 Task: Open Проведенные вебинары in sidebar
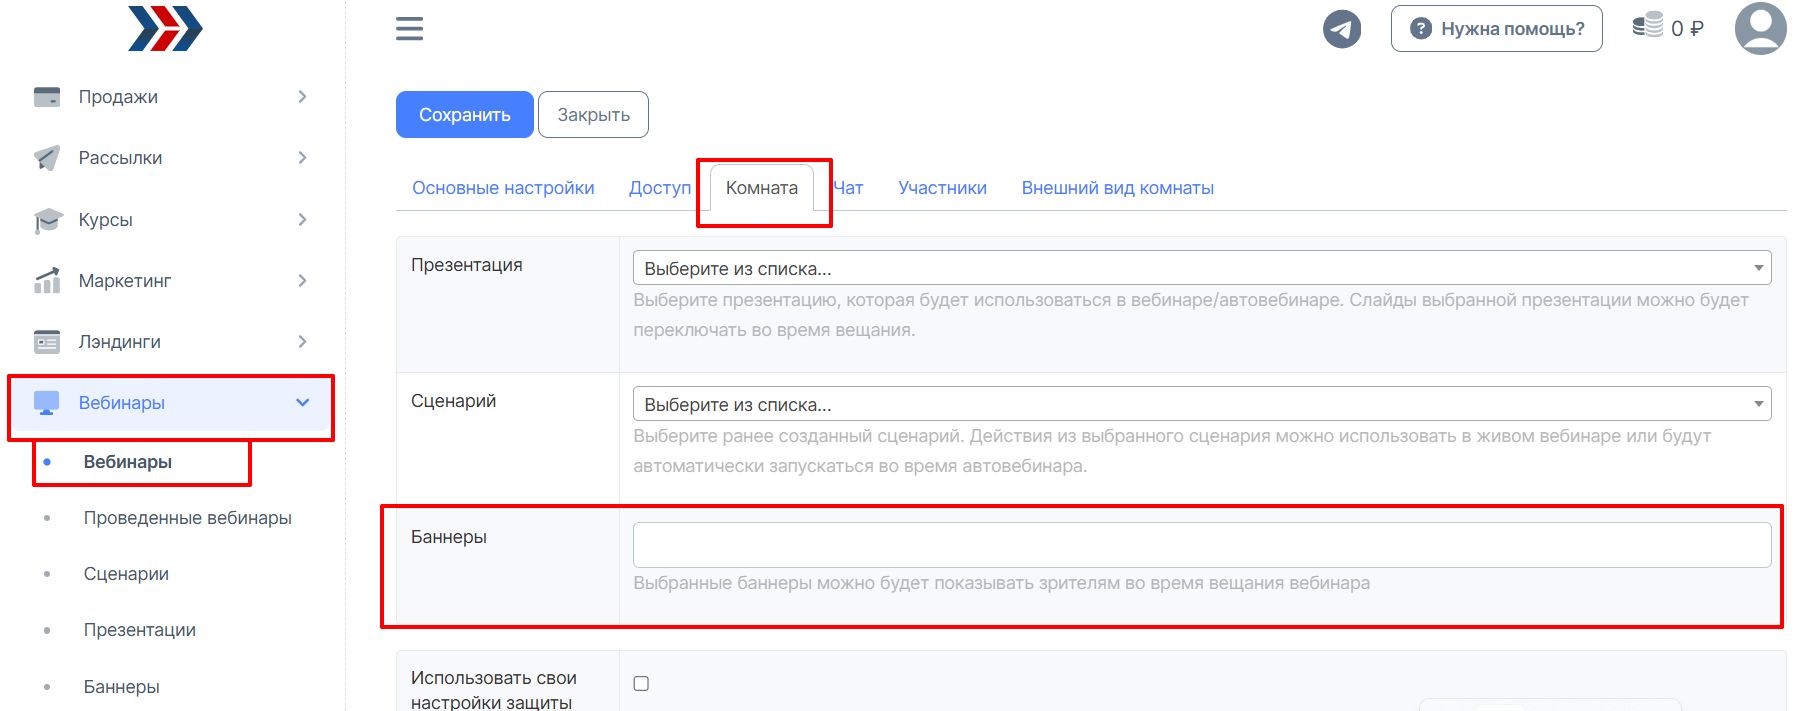click(187, 518)
